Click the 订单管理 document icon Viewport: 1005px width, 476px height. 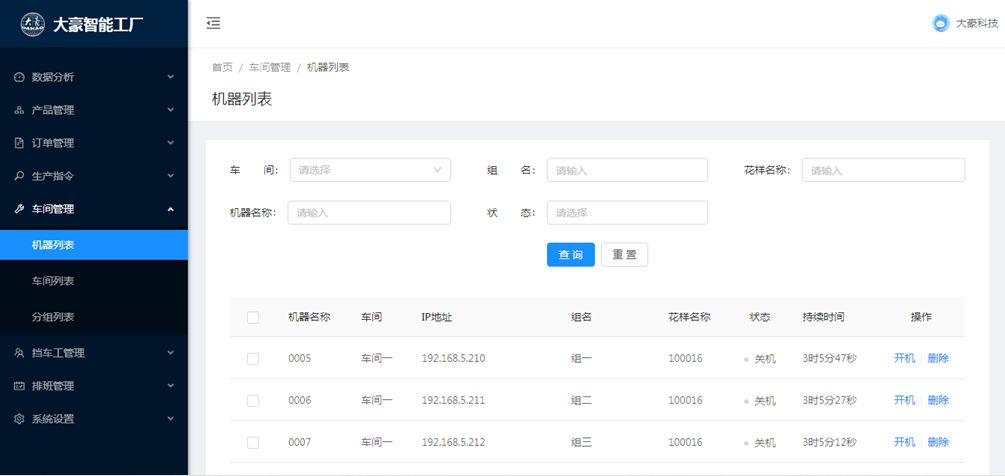[x=19, y=143]
